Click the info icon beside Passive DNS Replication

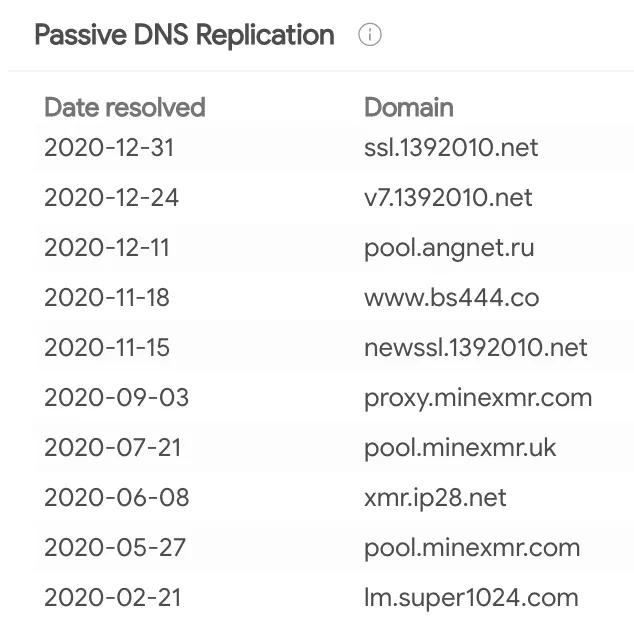tap(370, 35)
